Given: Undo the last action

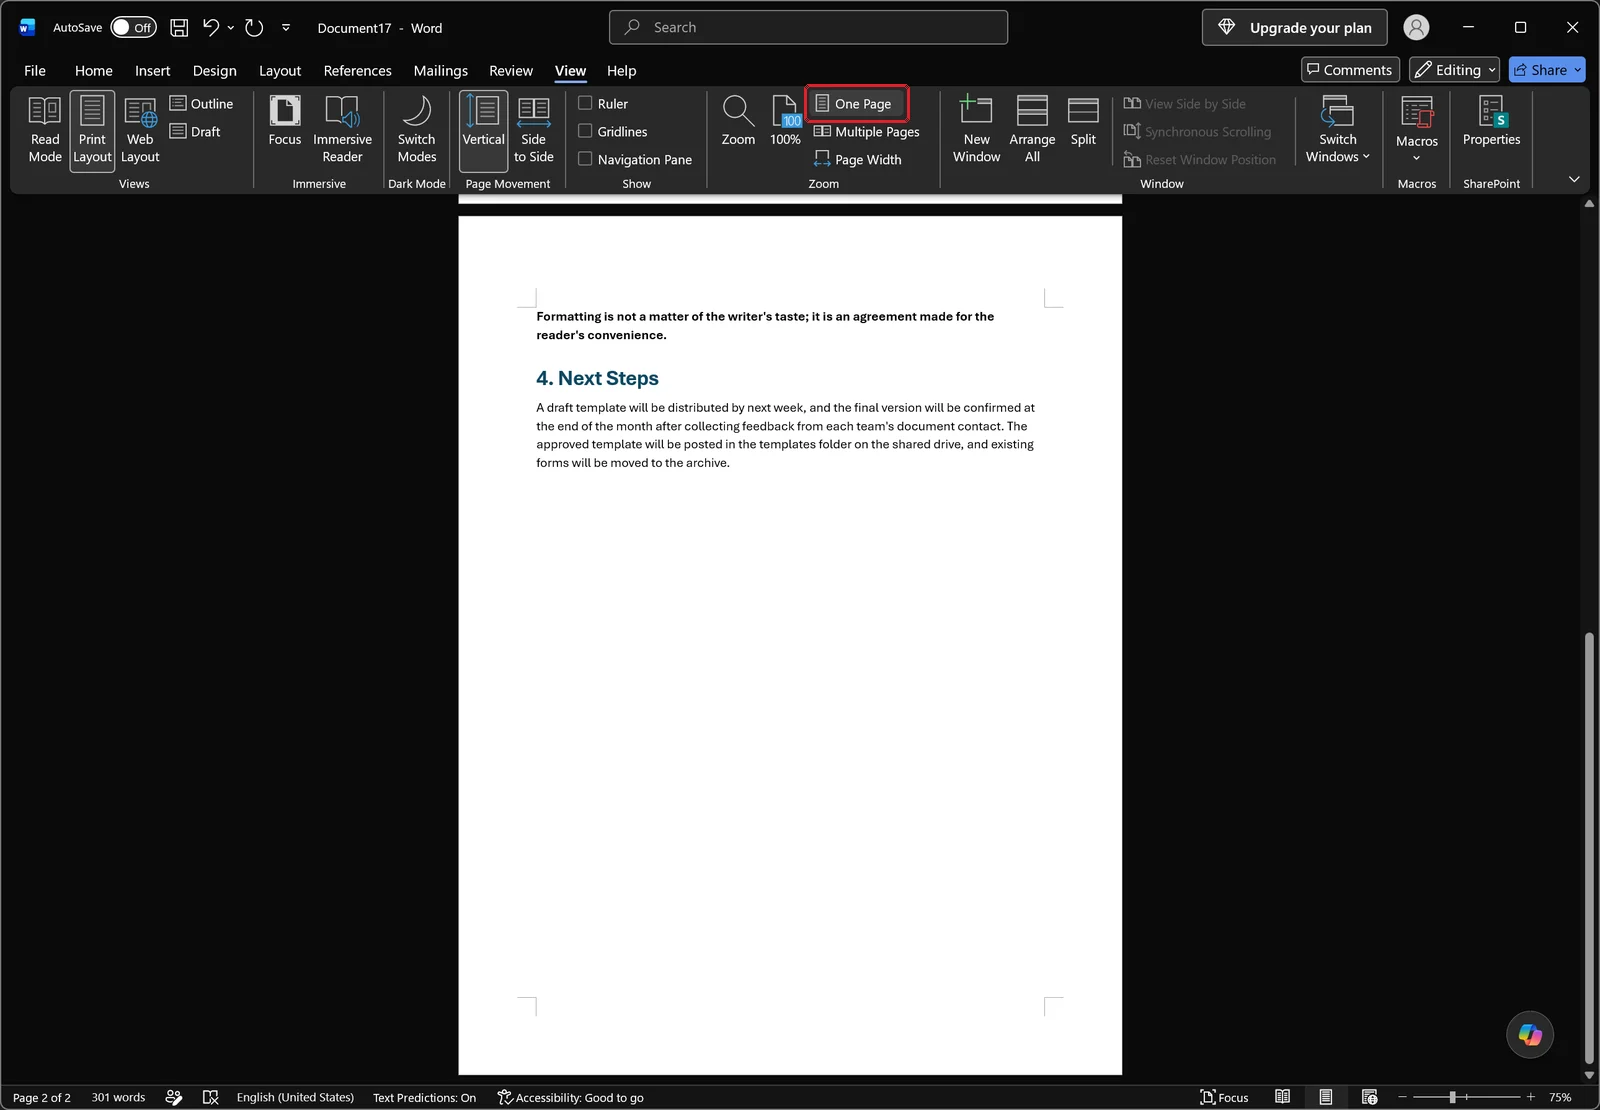Looking at the screenshot, I should [x=210, y=28].
